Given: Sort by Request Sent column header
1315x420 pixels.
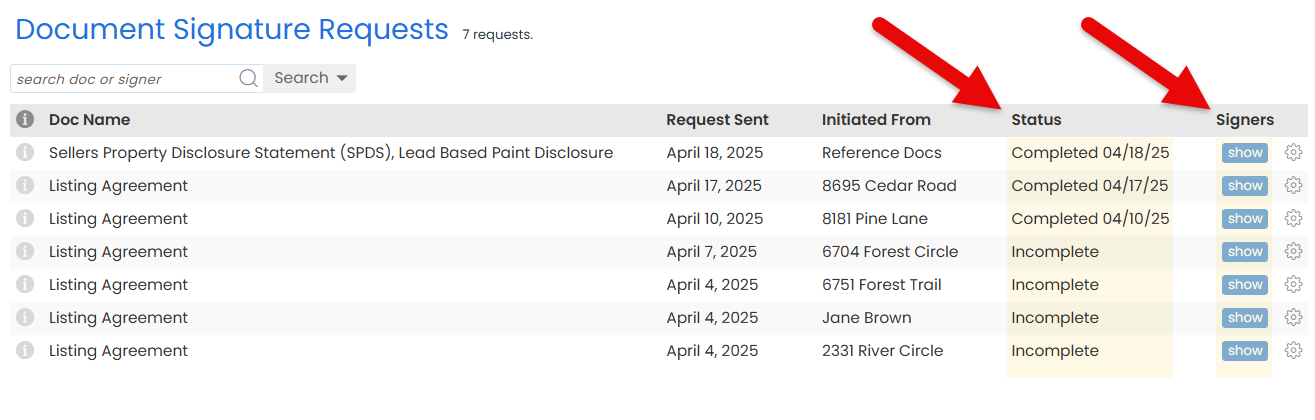Looking at the screenshot, I should (717, 120).
